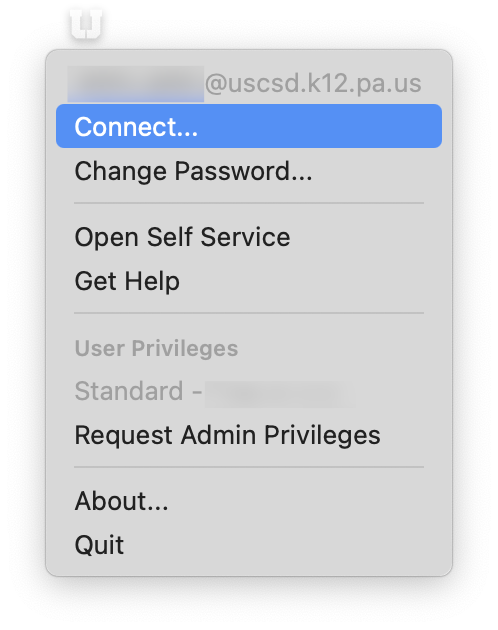Request help through Get Help

(249, 280)
